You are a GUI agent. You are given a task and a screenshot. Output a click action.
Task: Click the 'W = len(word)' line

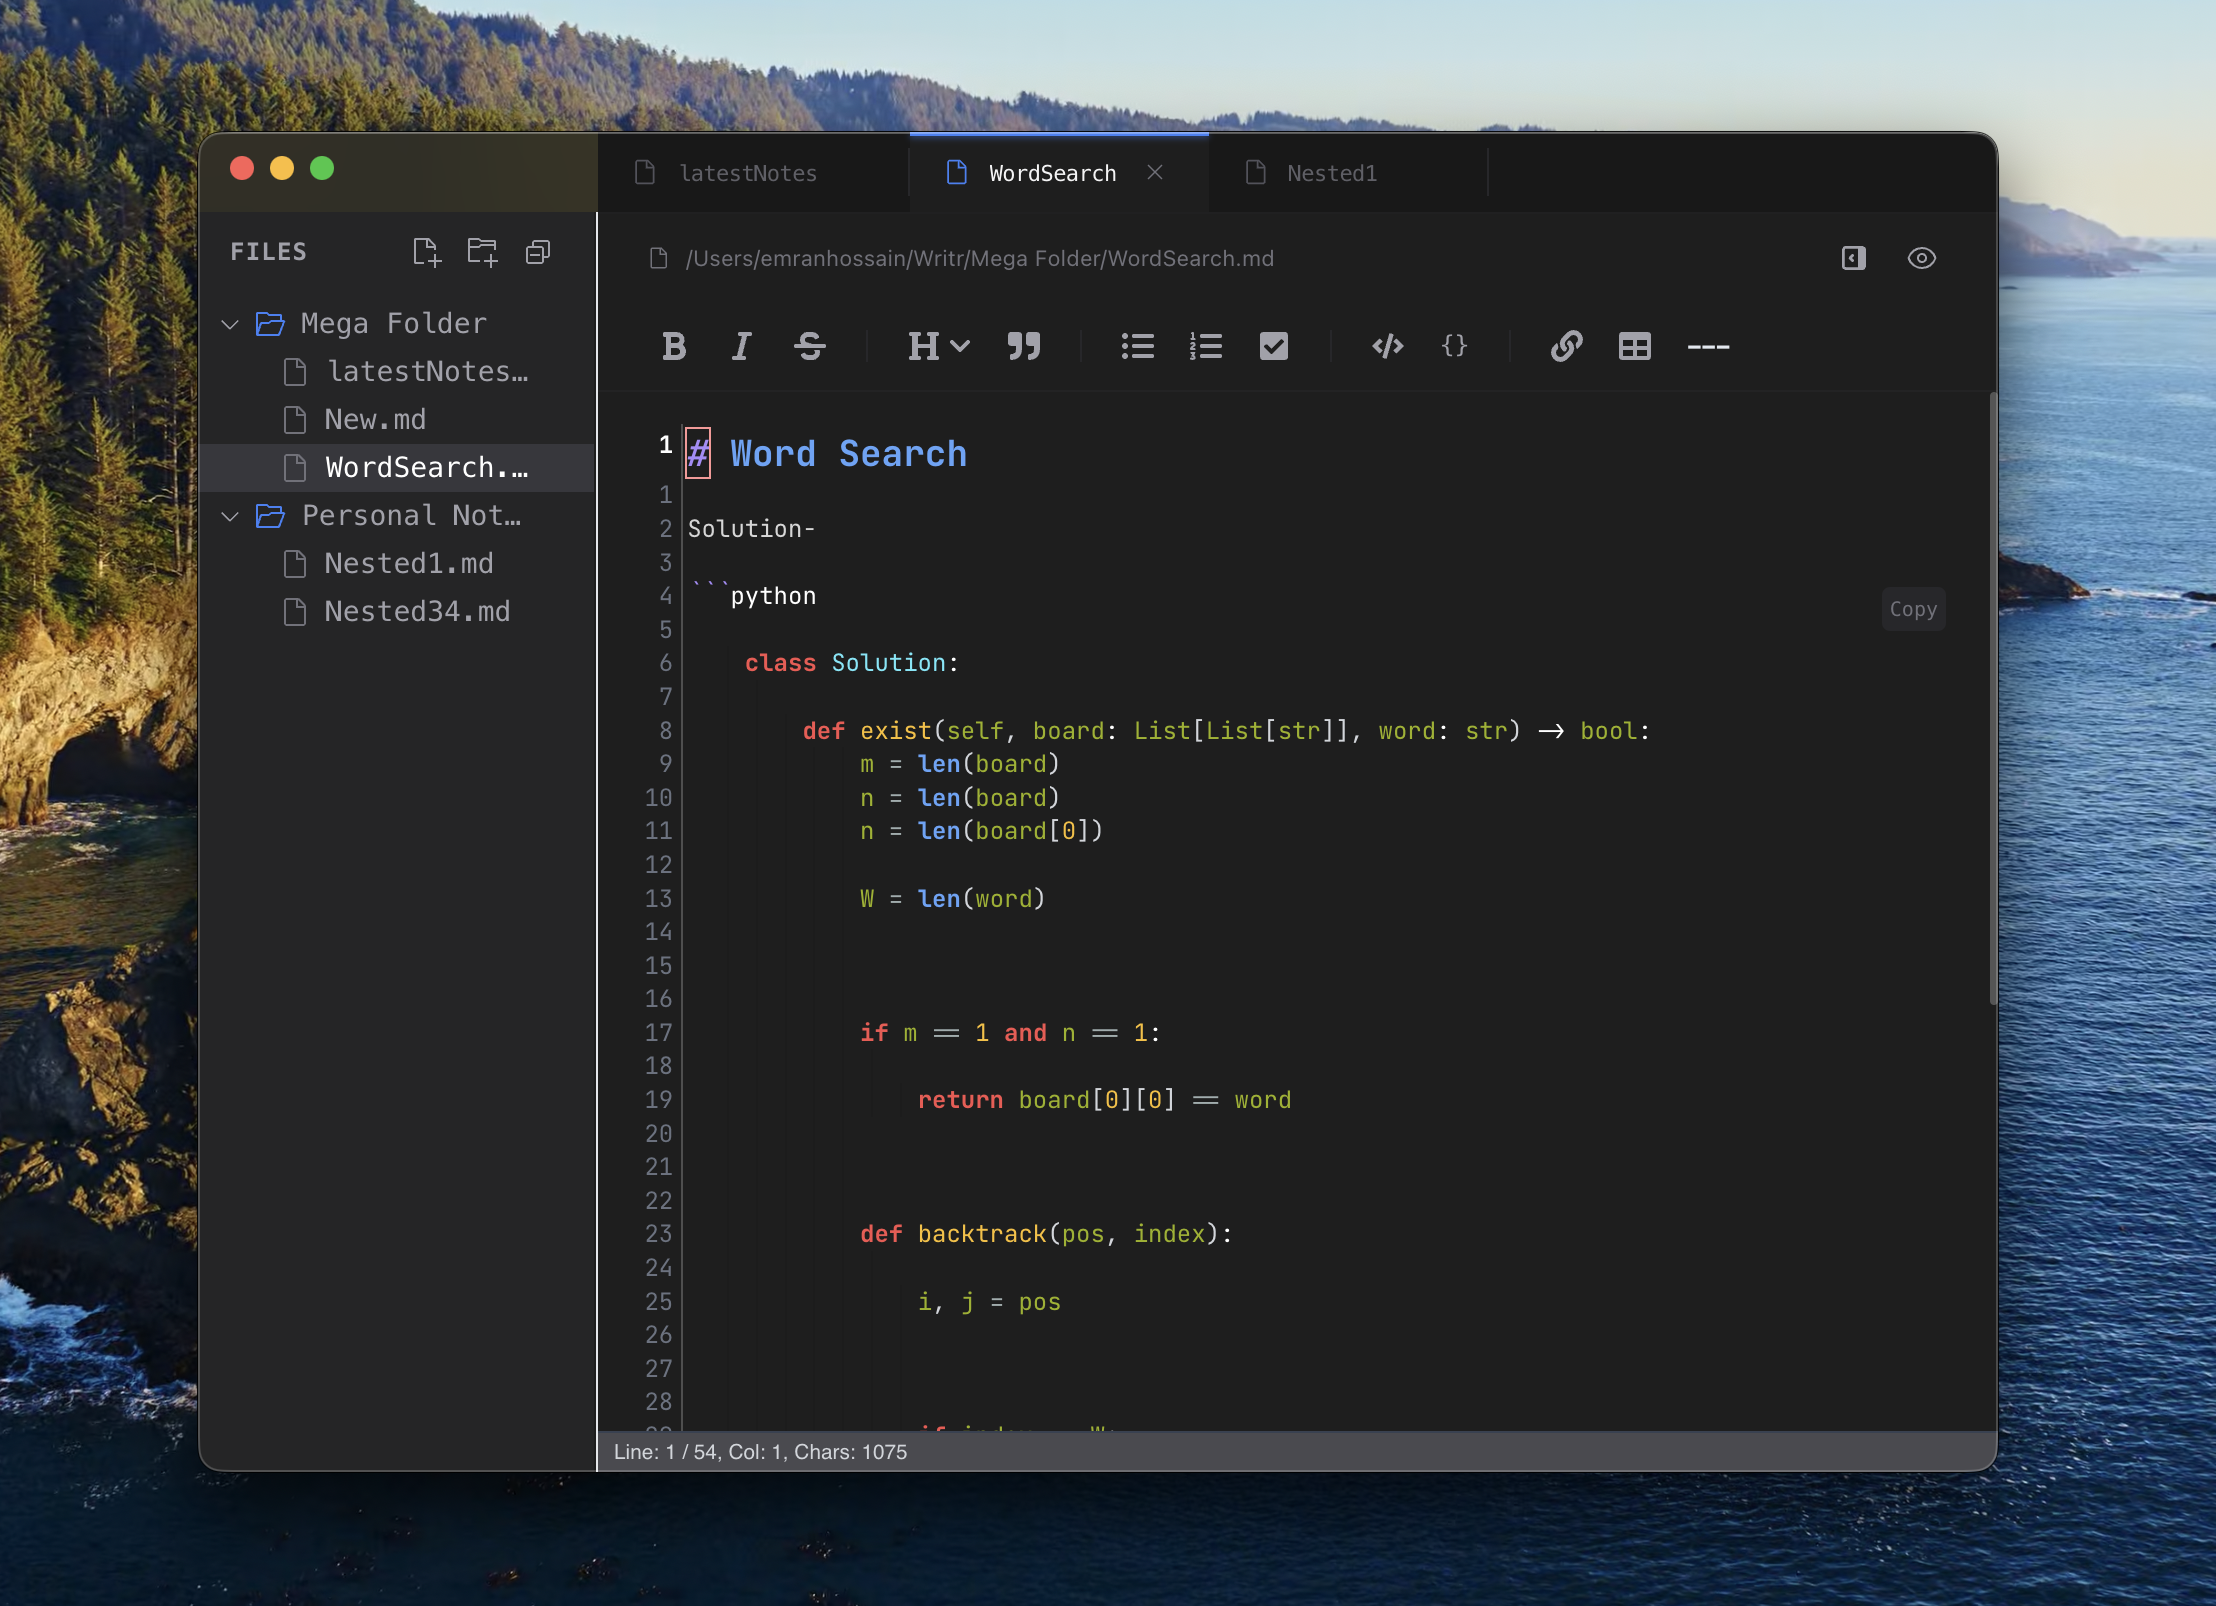(x=952, y=899)
